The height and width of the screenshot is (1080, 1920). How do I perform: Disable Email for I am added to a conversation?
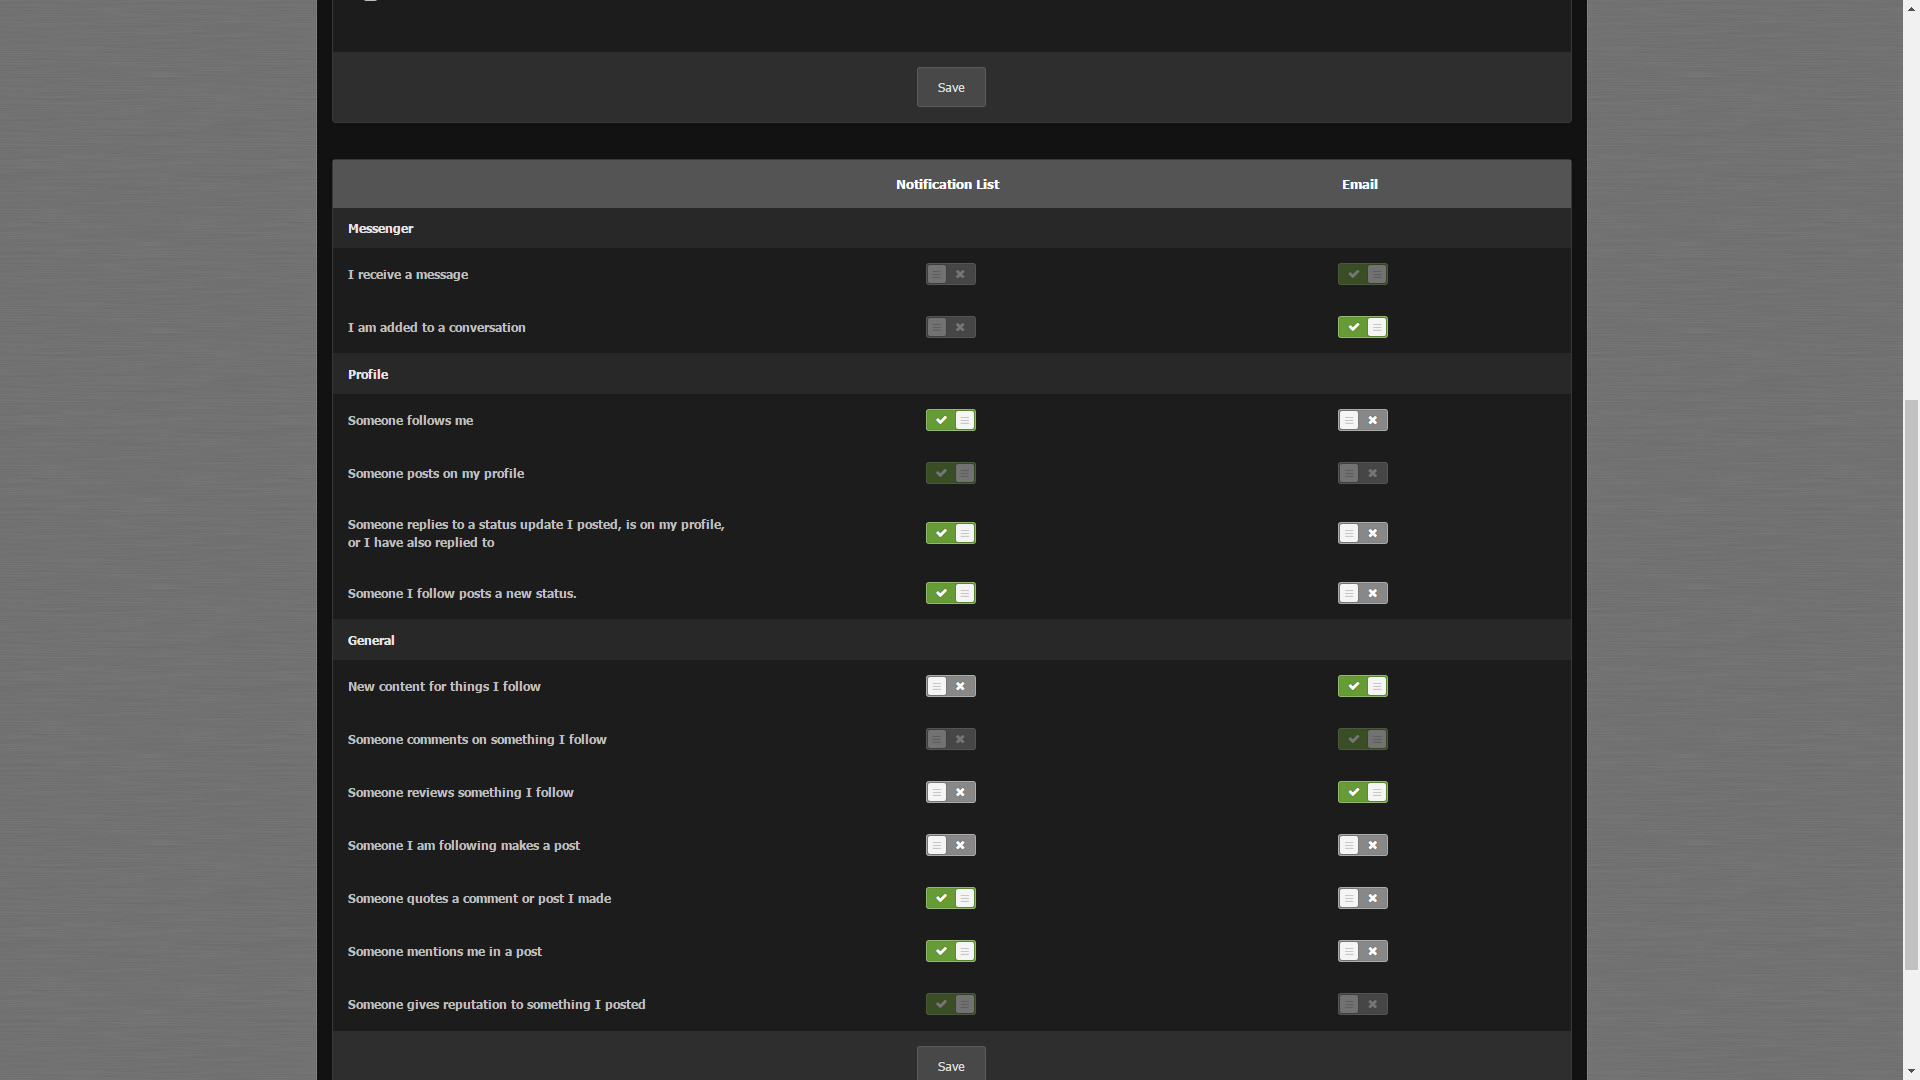tap(1362, 327)
